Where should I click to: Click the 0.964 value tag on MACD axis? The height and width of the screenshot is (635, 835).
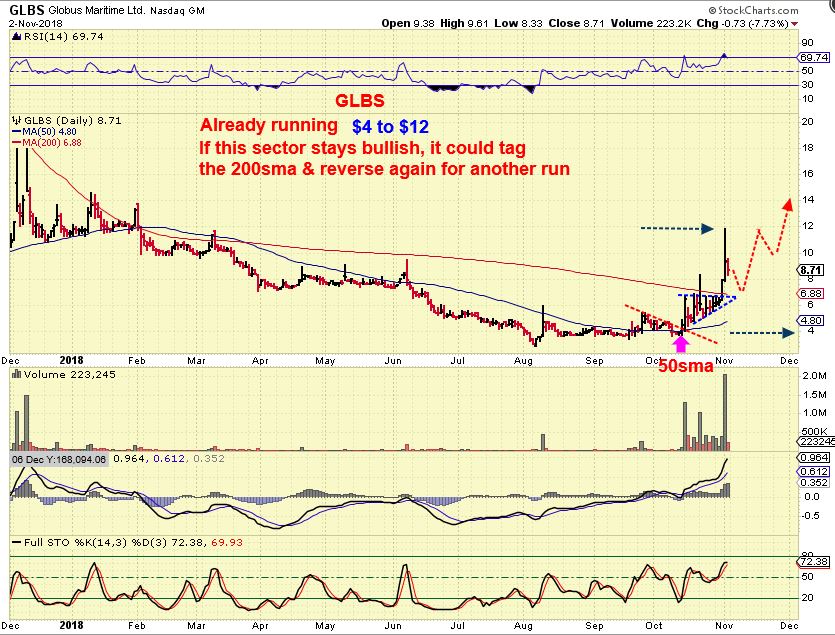(814, 458)
